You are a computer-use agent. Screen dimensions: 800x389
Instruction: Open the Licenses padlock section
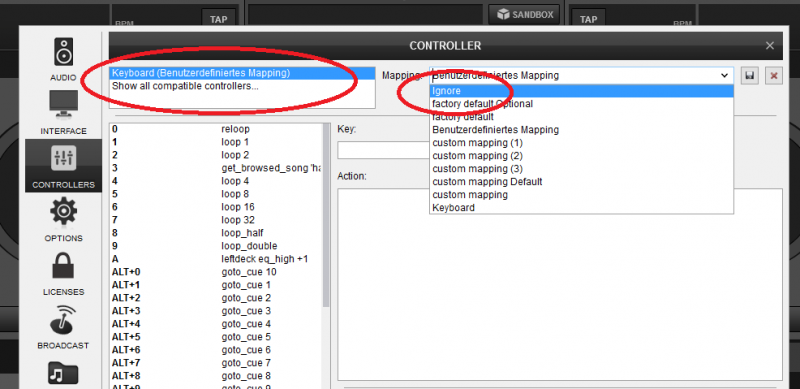click(x=63, y=274)
